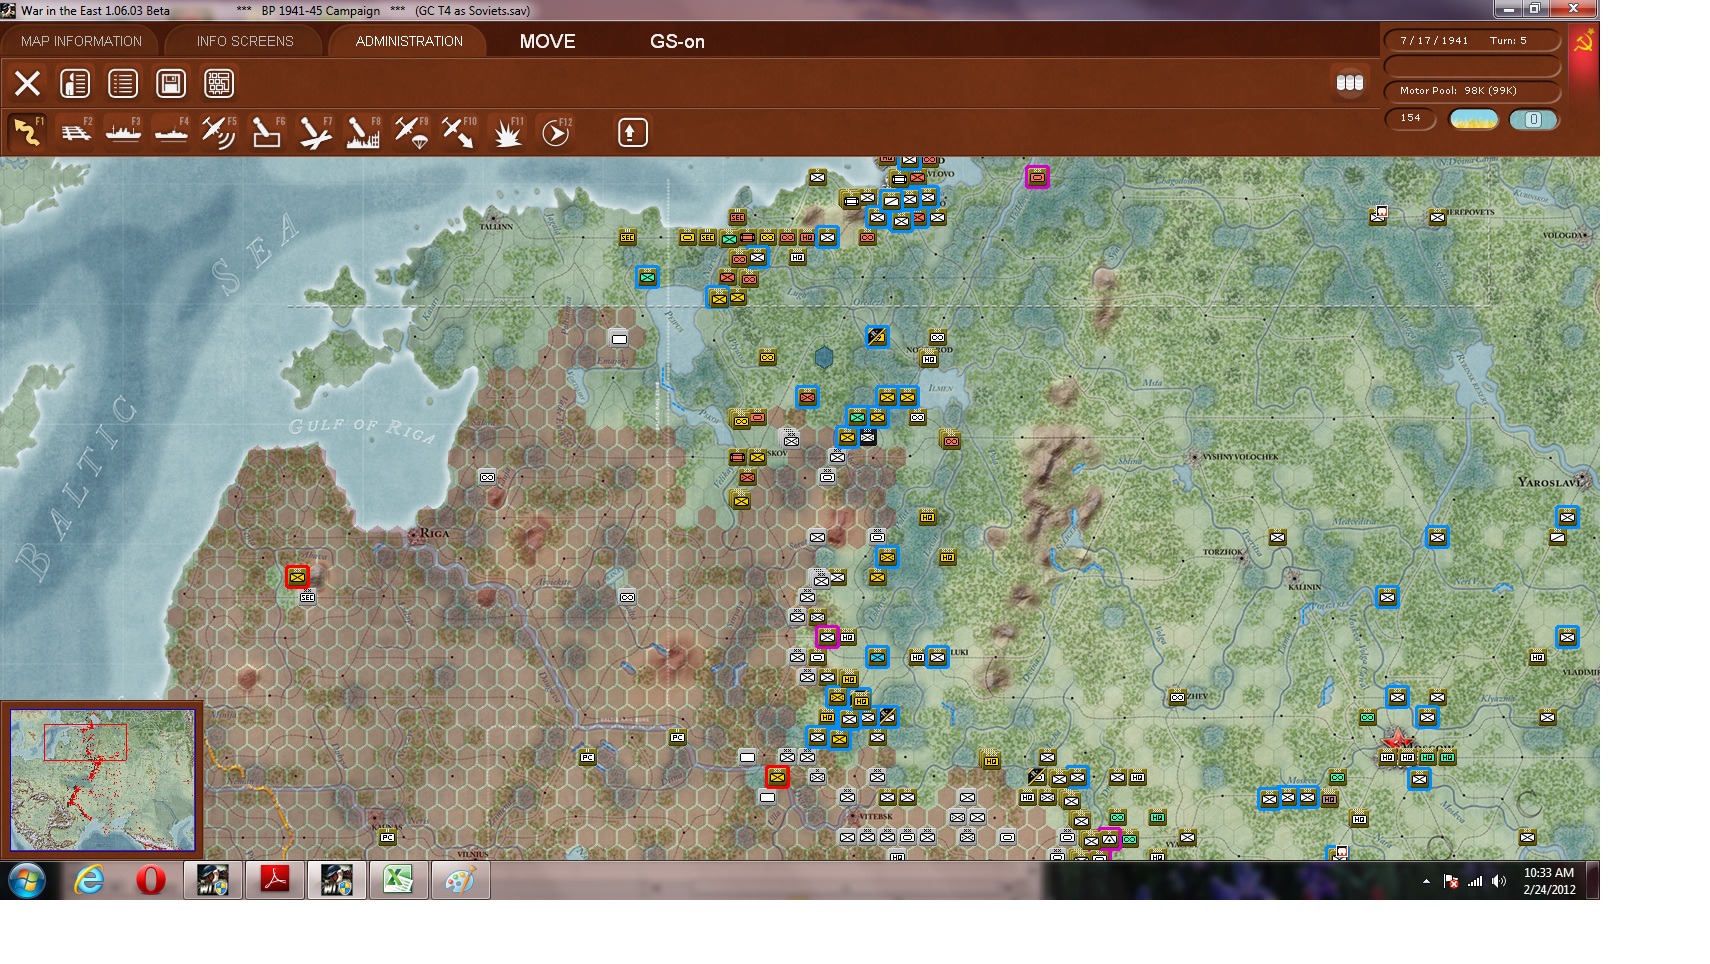
Task: Click the Vologda city label
Action: tap(1563, 235)
